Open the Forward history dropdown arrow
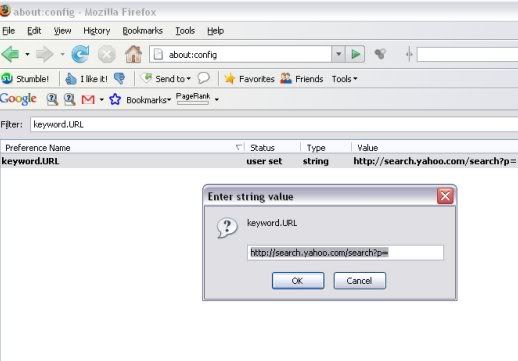This screenshot has width=518, height=361. pos(62,54)
